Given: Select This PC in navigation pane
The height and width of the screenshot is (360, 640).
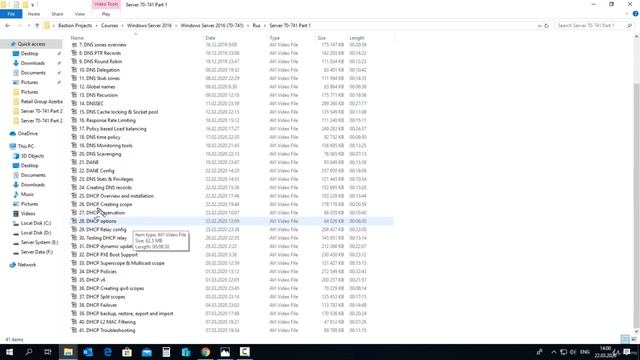Looking at the screenshot, I should pyautogui.click(x=26, y=146).
